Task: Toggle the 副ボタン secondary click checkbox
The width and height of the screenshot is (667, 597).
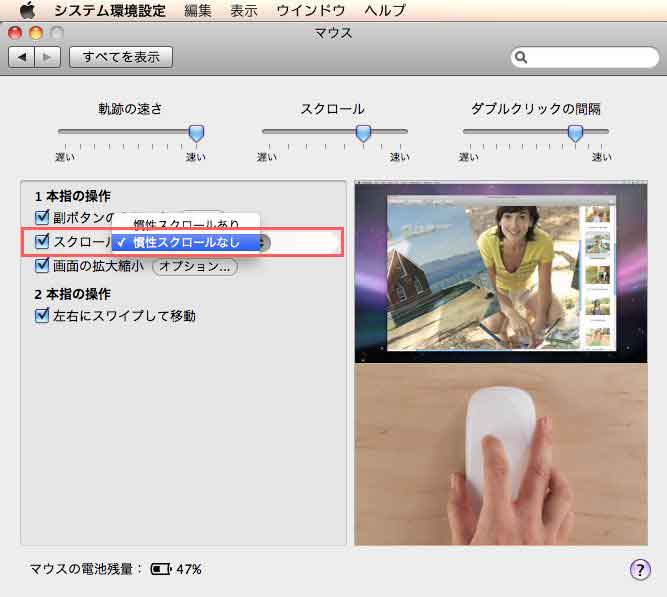Action: pos(42,217)
